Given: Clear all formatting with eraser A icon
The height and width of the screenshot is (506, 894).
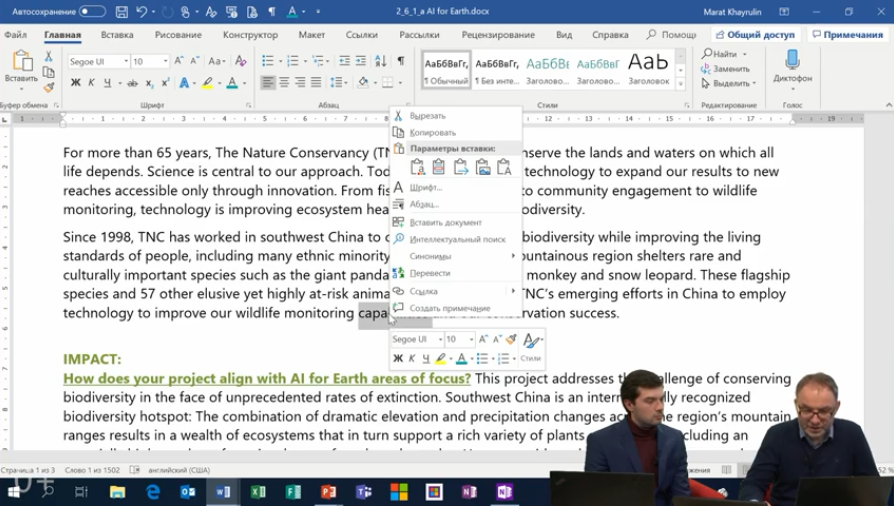Looking at the screenshot, I should tap(241, 61).
